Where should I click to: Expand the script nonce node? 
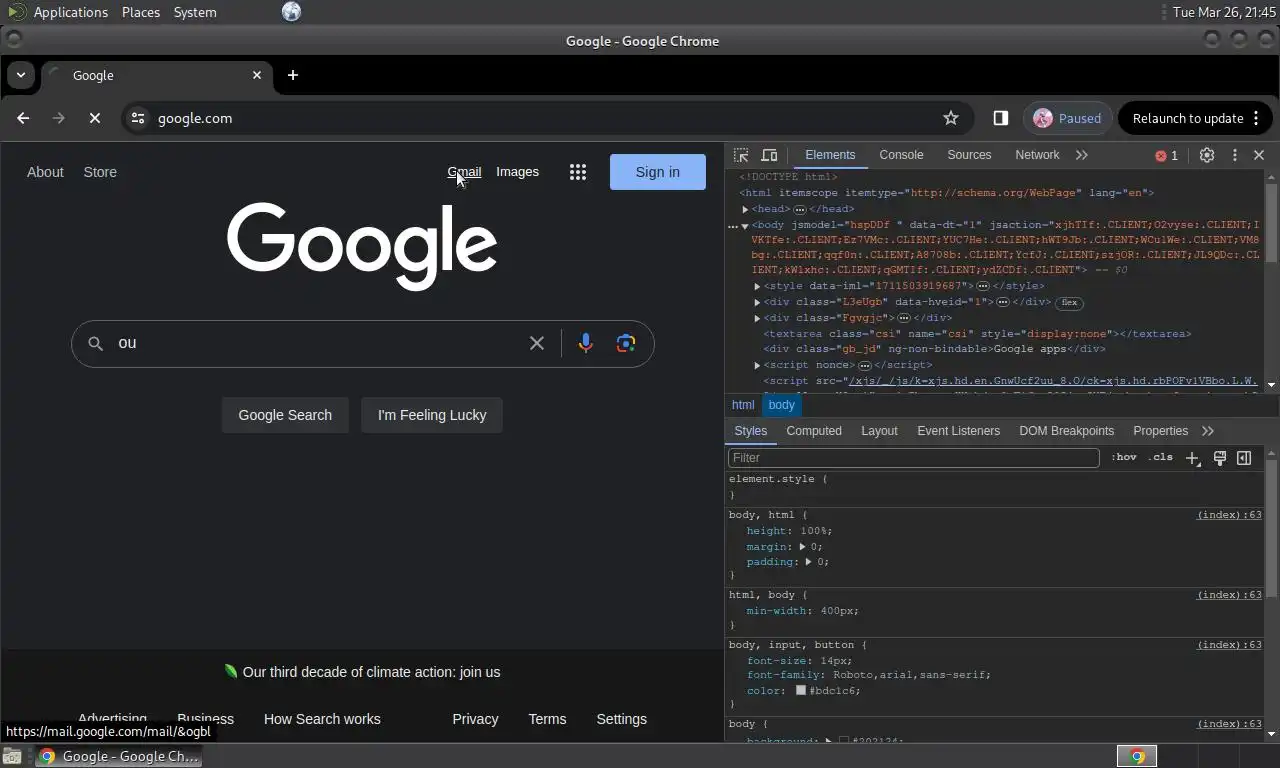tap(757, 365)
